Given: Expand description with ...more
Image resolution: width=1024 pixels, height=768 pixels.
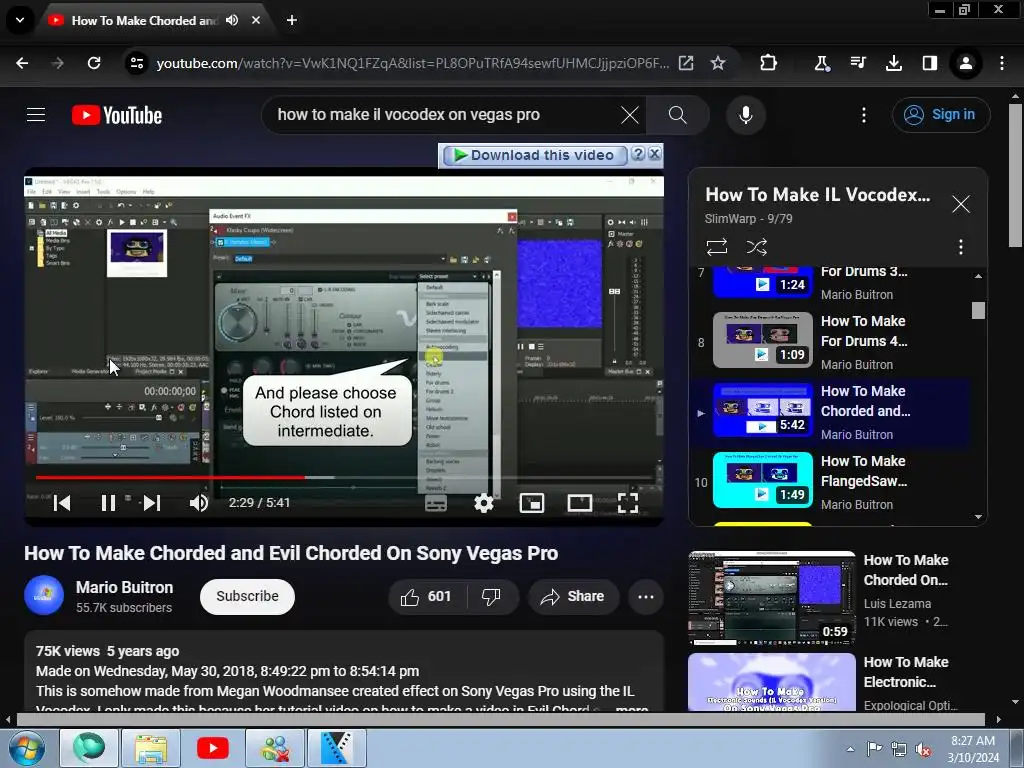Looking at the screenshot, I should 632,708.
